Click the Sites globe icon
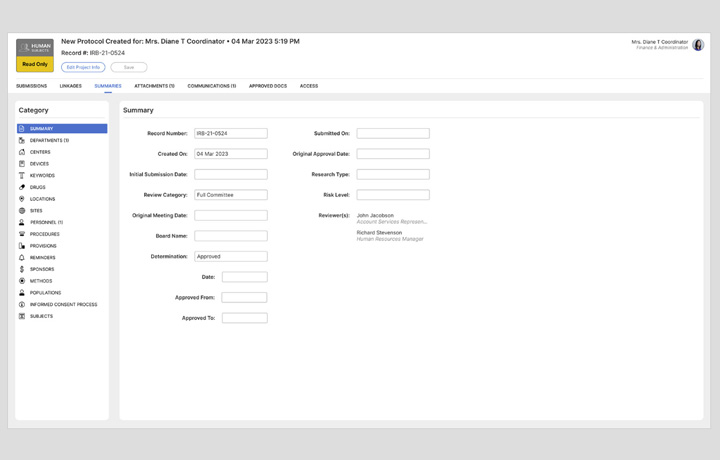 [x=22, y=211]
